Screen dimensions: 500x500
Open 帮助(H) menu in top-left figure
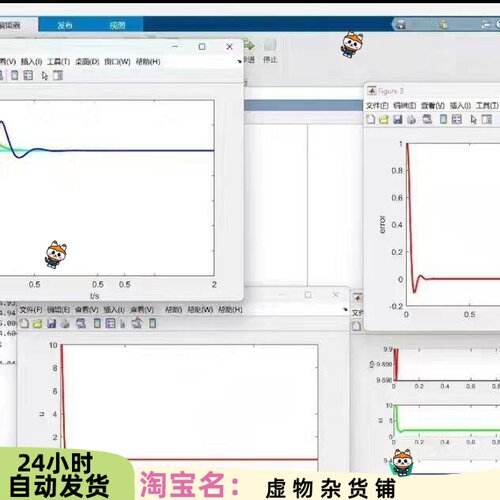click(148, 62)
